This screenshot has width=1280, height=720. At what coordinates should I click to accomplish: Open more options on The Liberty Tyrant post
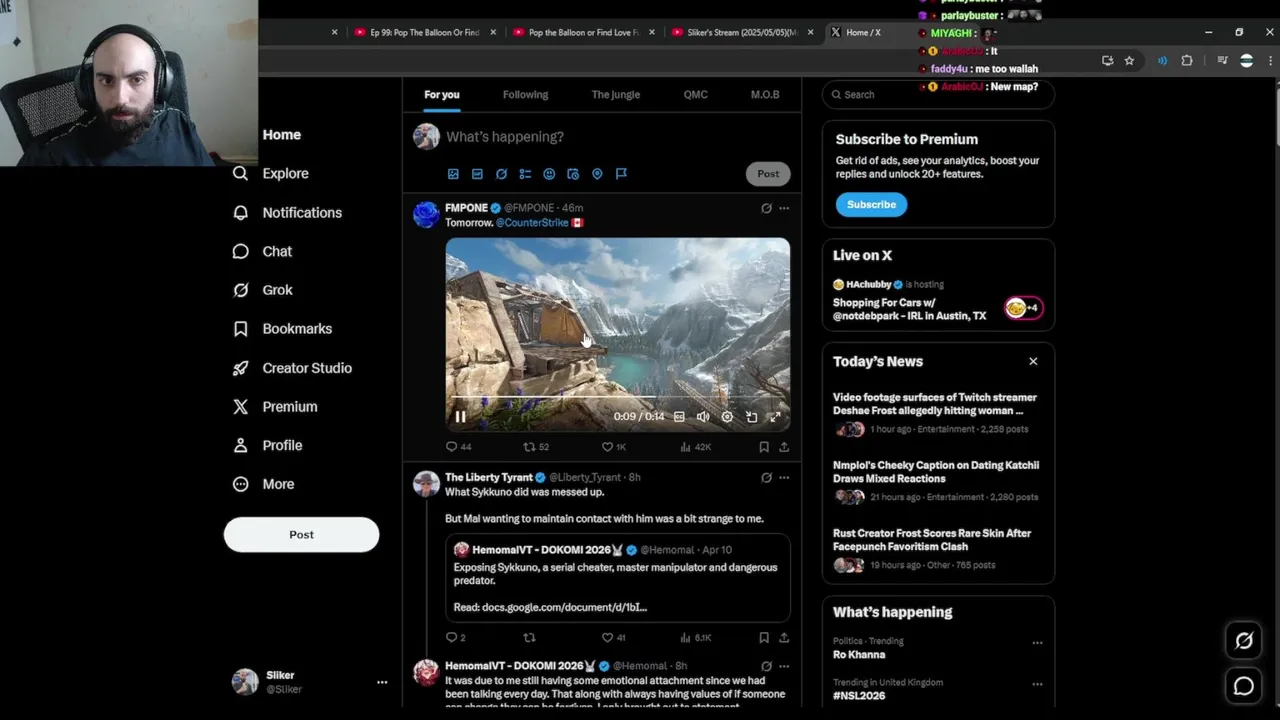784,477
